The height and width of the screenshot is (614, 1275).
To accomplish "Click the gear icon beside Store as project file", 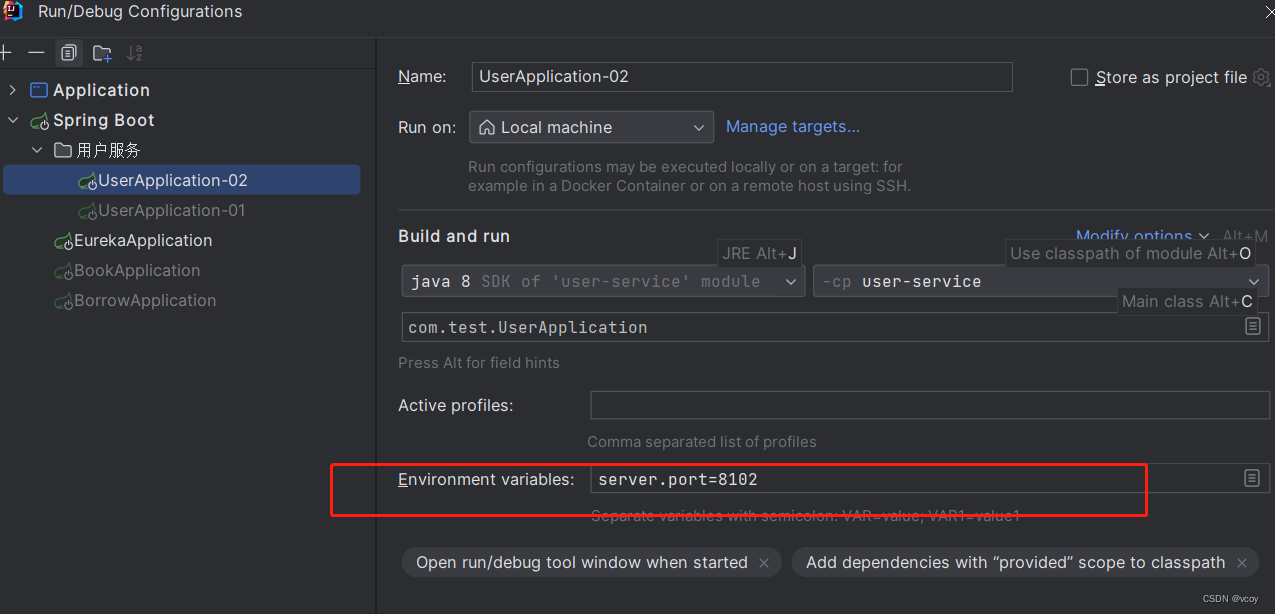I will click(x=1261, y=77).
